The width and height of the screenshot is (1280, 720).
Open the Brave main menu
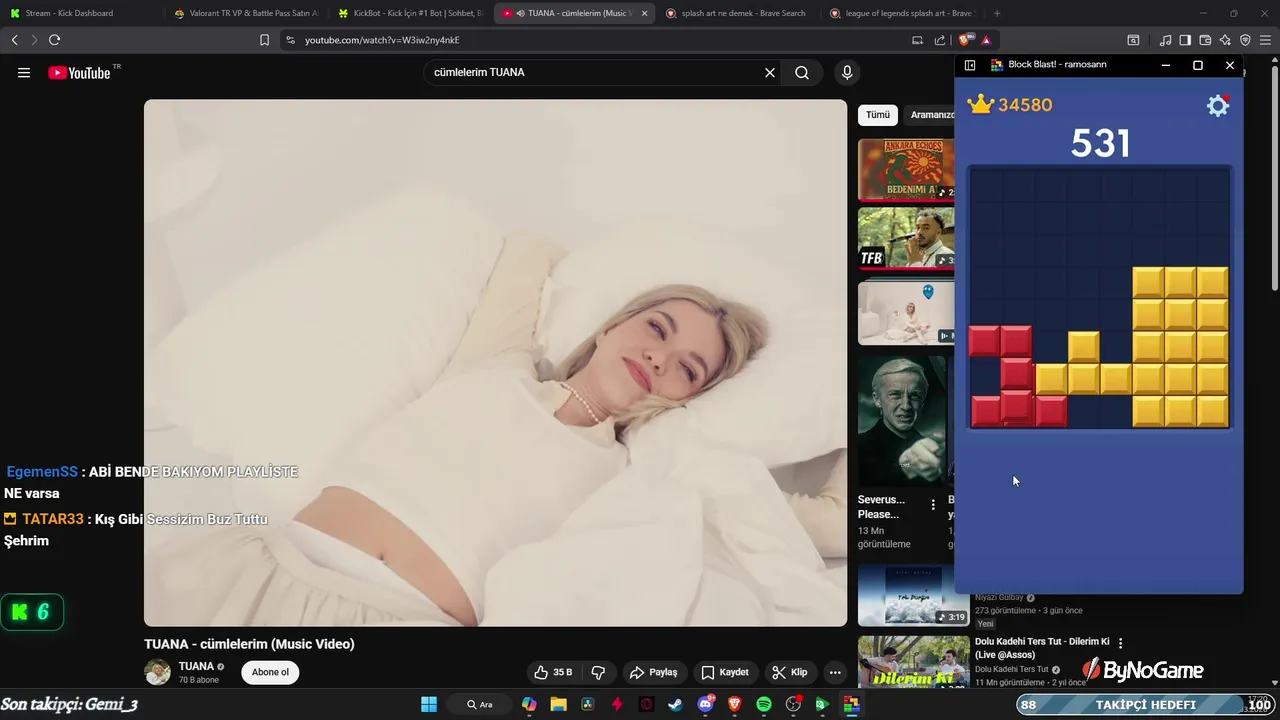pos(1265,40)
